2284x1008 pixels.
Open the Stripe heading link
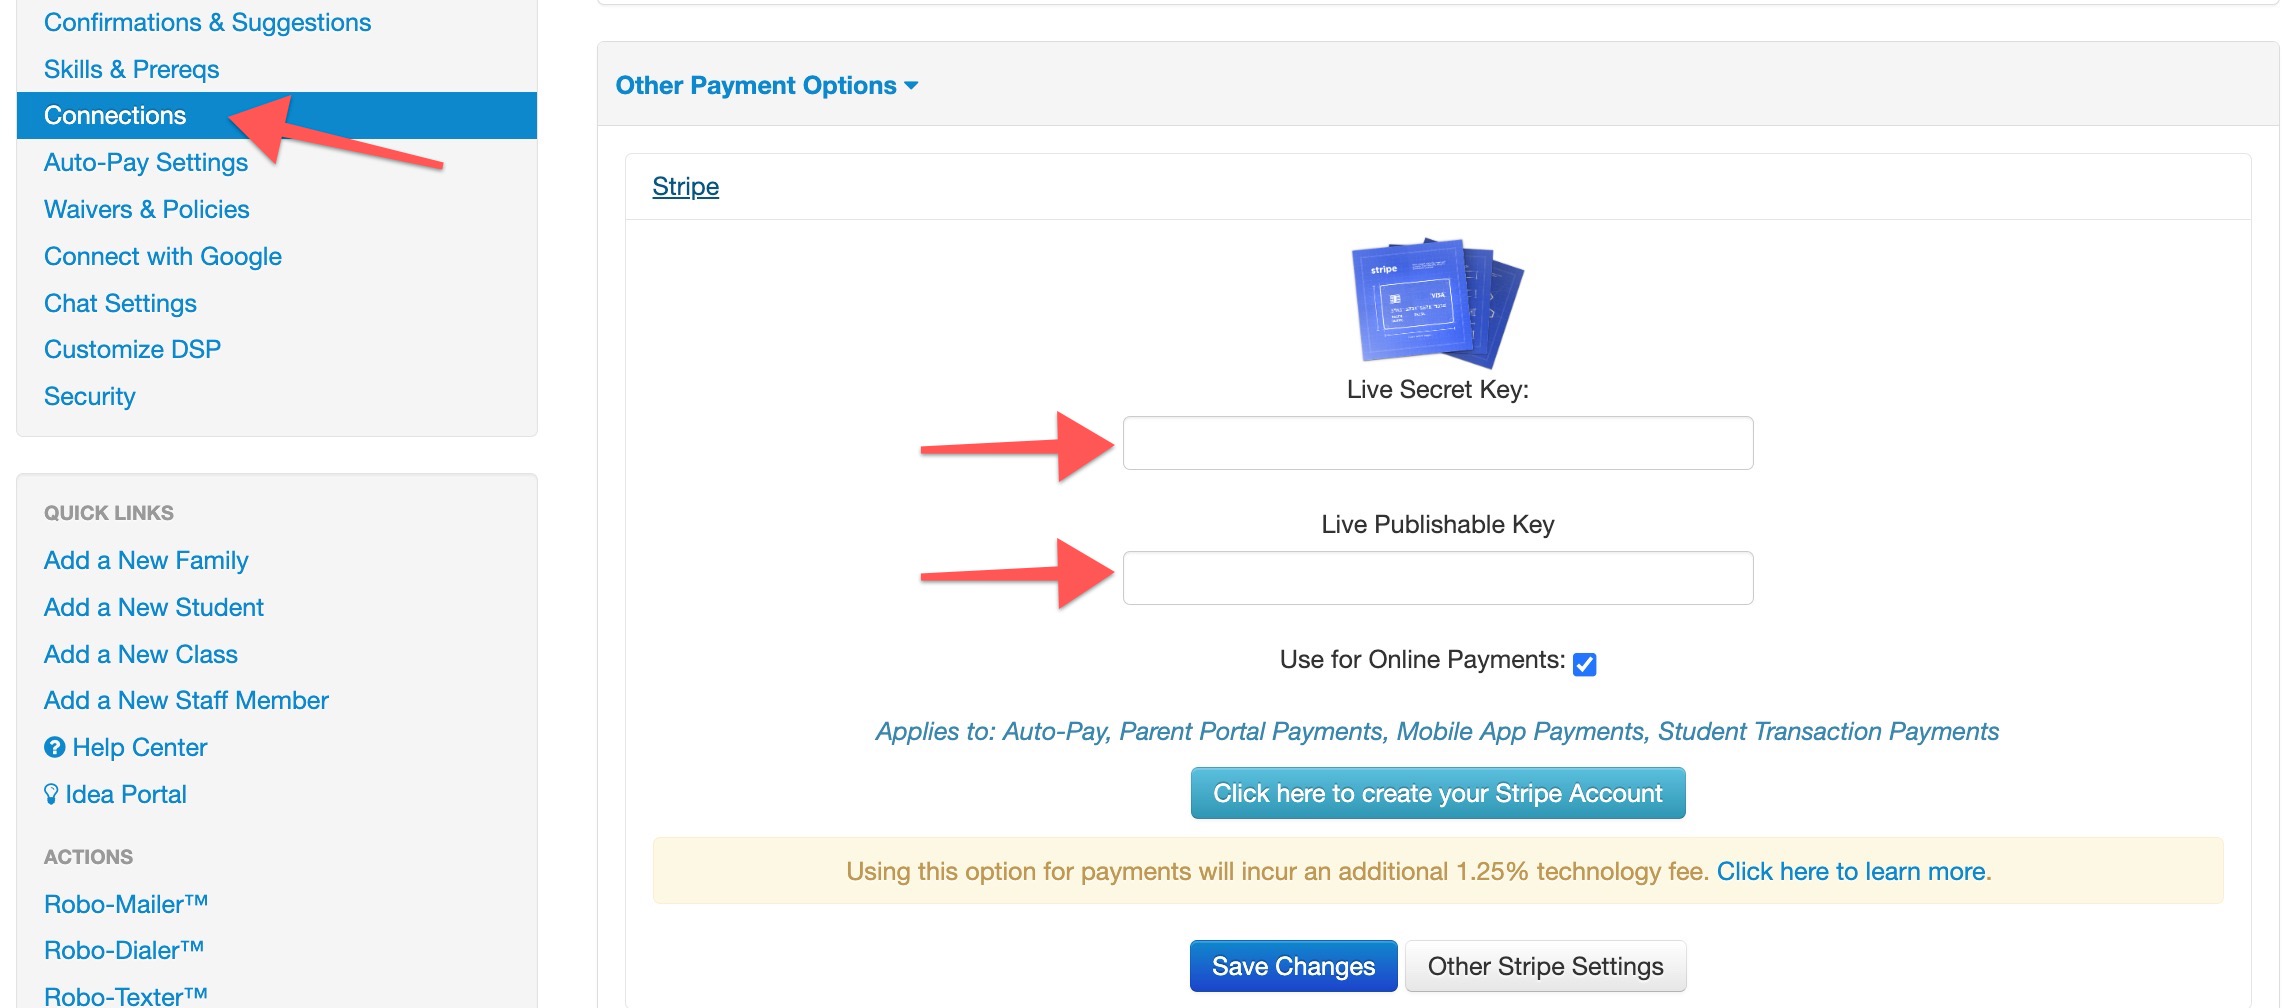[x=685, y=186]
